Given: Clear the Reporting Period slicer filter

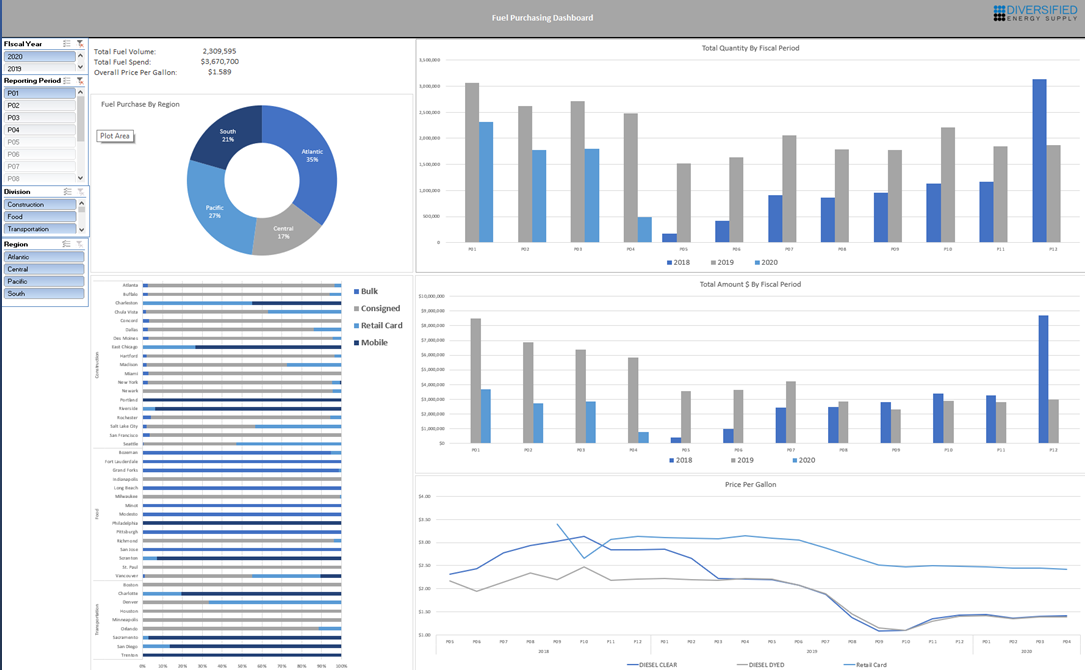Looking at the screenshot, I should (81, 81).
